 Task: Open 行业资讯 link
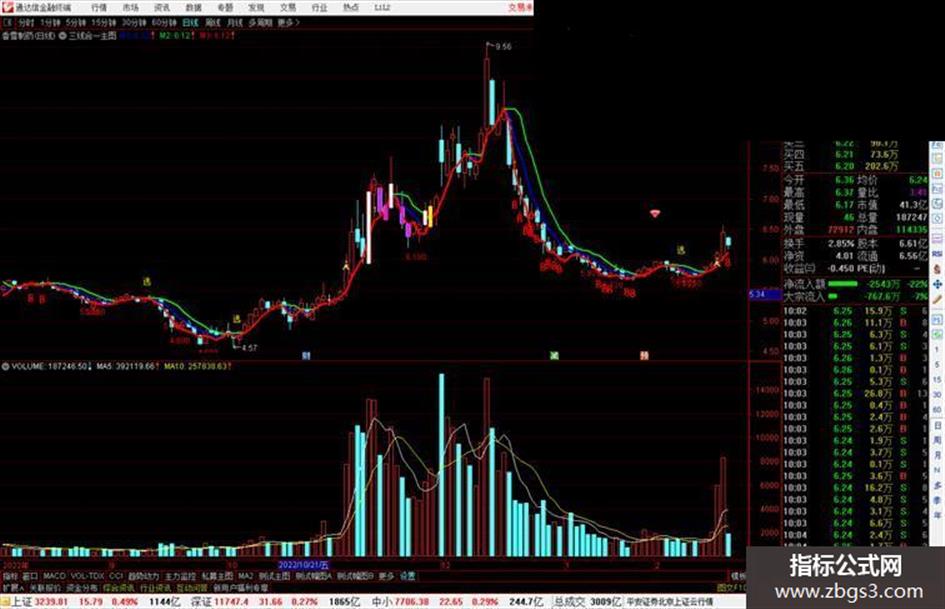(x=155, y=587)
